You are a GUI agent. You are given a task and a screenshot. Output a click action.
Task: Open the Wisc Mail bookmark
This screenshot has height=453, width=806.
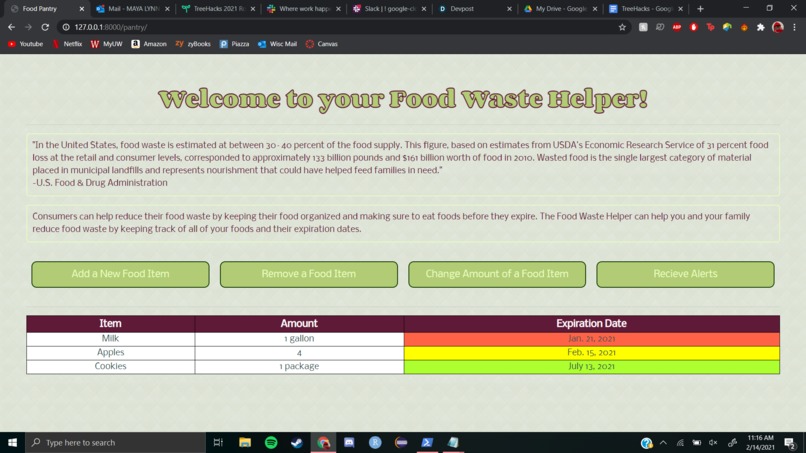278,44
